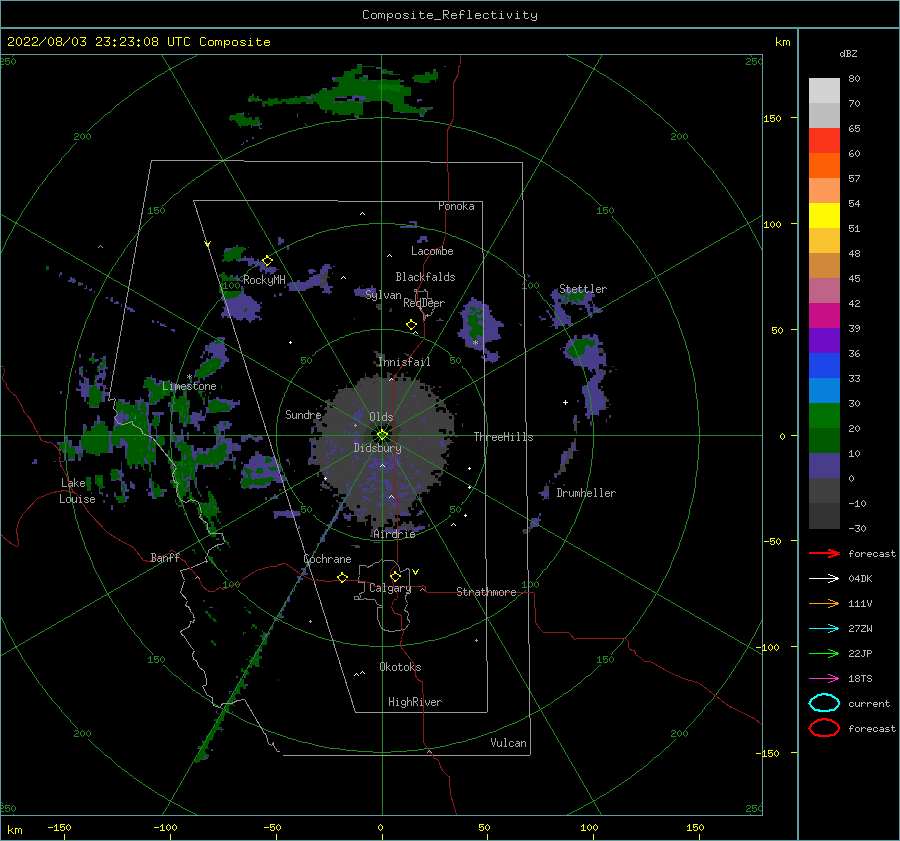The width and height of the screenshot is (900, 841).
Task: Click the red swatch in dBZ legend
Action: (824, 141)
